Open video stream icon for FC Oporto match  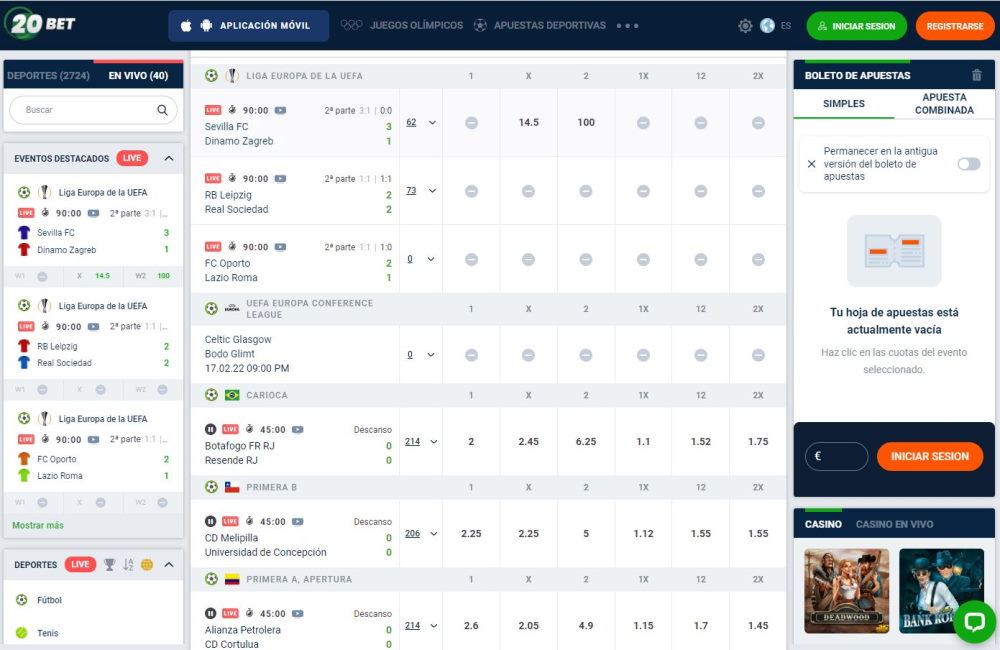tap(280, 247)
